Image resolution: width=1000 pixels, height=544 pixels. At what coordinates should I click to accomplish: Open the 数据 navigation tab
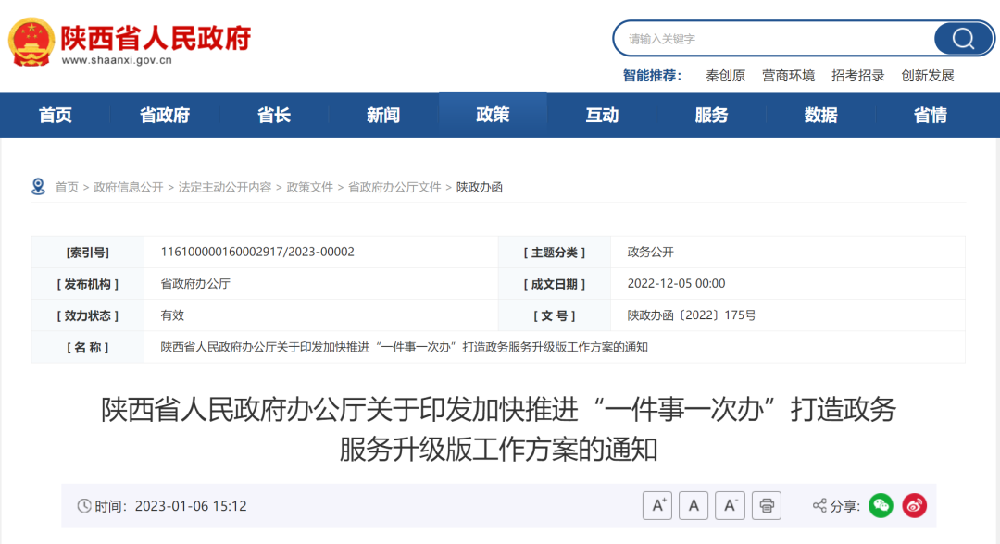(820, 115)
